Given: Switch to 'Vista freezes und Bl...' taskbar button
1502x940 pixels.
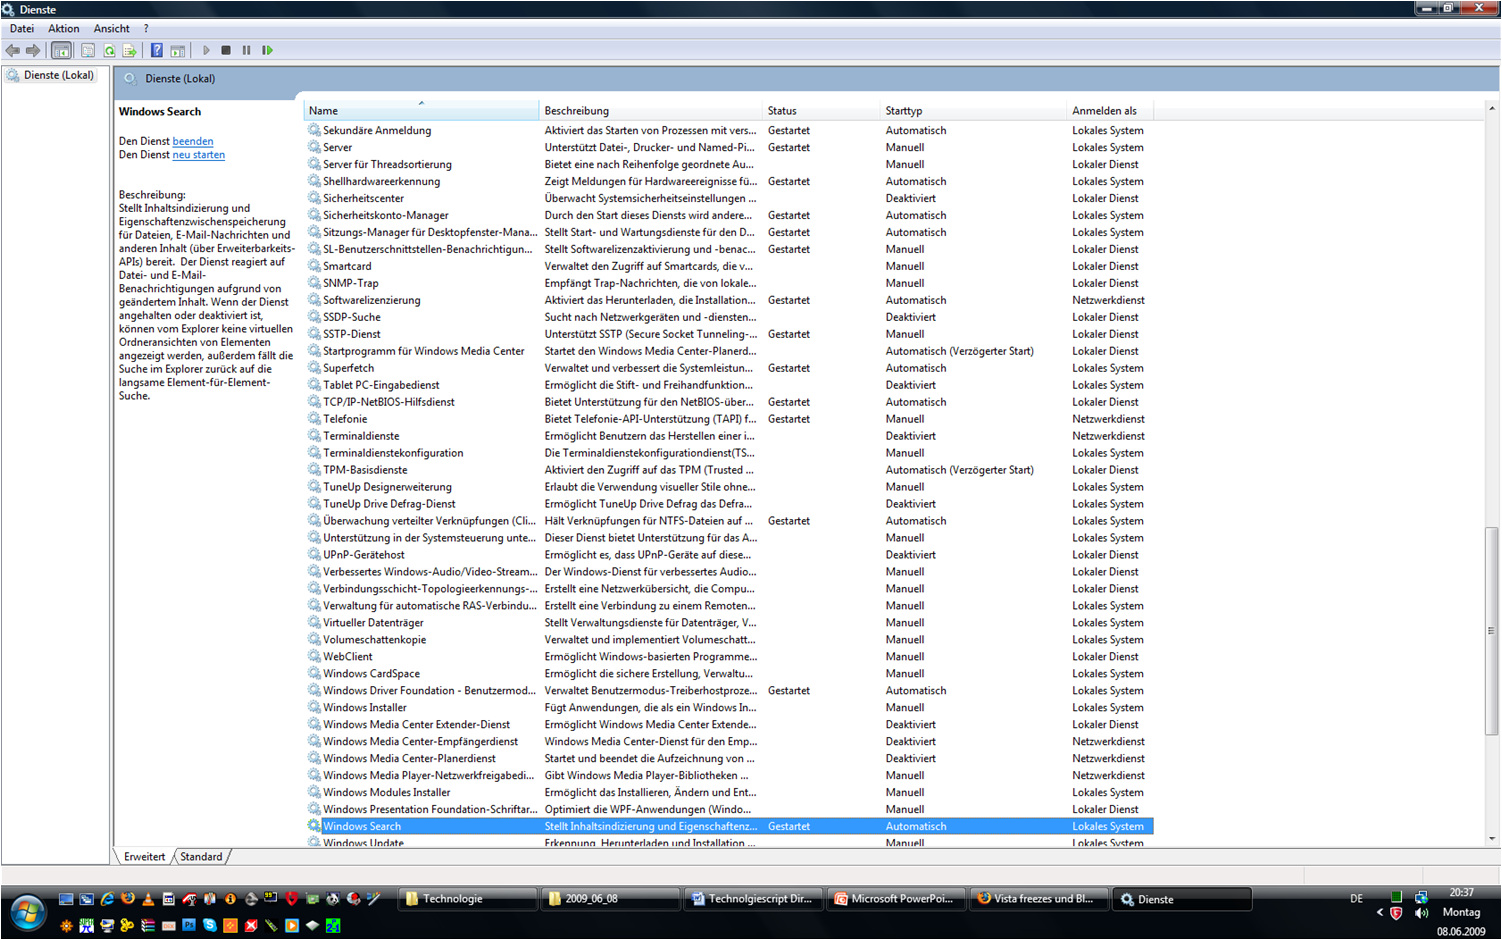Looking at the screenshot, I should coord(1039,899).
